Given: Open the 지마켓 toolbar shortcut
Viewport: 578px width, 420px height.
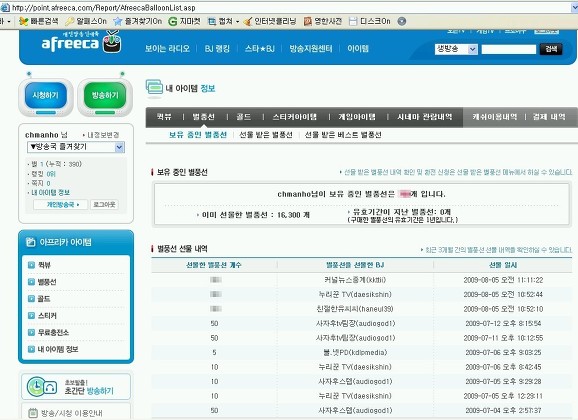Looking at the screenshot, I should [184, 21].
